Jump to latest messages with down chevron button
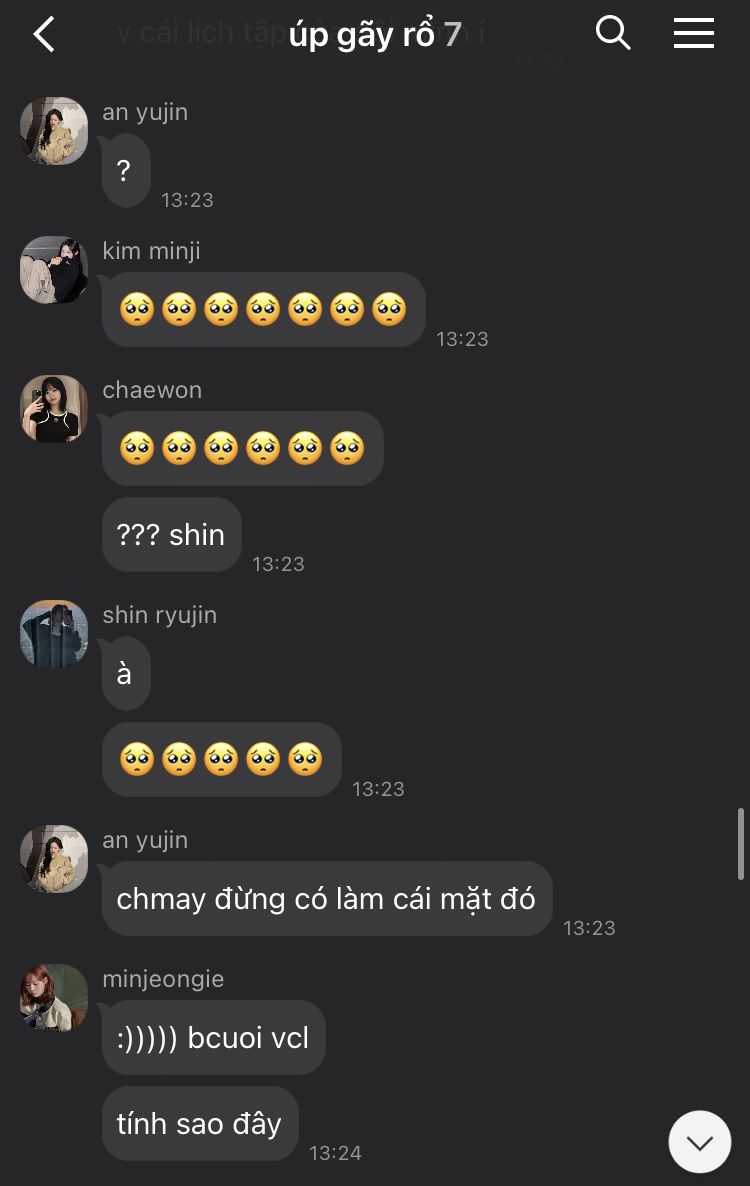 pos(699,1141)
